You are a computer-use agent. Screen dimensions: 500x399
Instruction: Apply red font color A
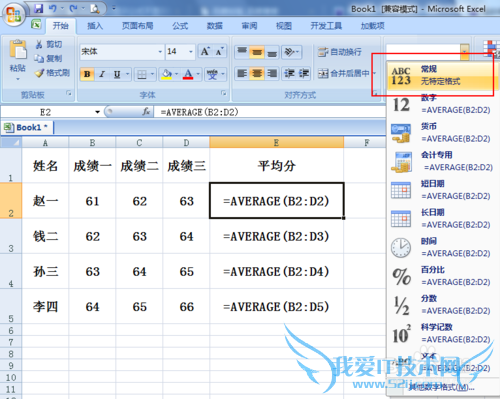pos(188,74)
